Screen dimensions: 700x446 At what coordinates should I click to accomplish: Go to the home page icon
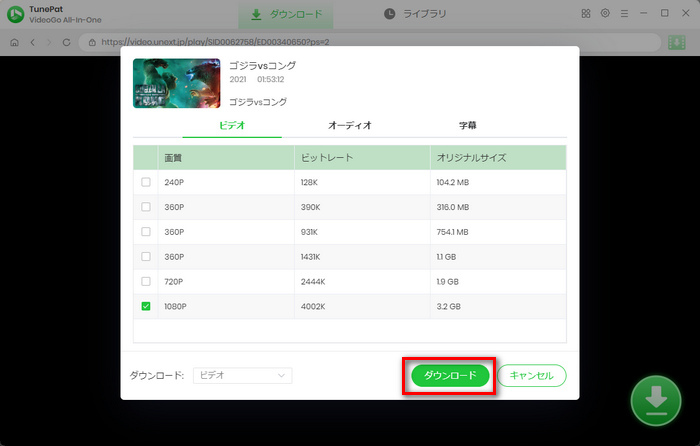[x=14, y=42]
